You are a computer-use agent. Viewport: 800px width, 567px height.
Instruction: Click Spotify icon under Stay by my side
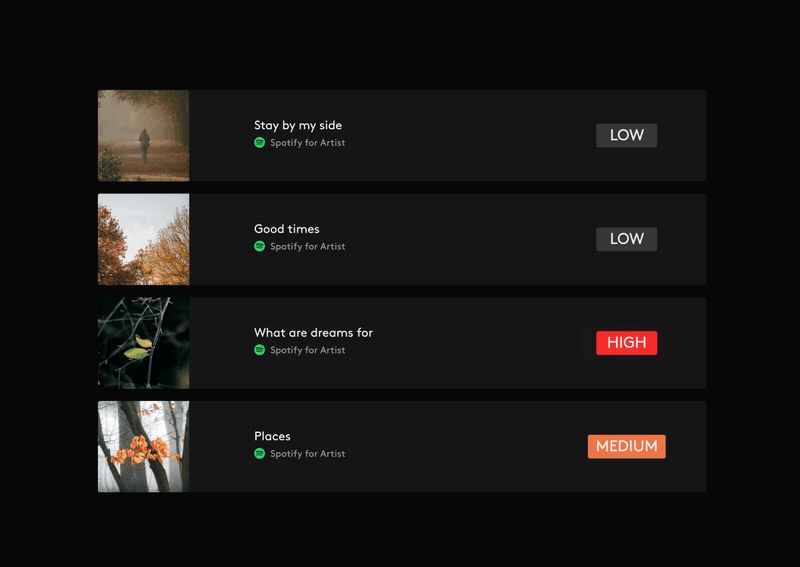(260, 143)
